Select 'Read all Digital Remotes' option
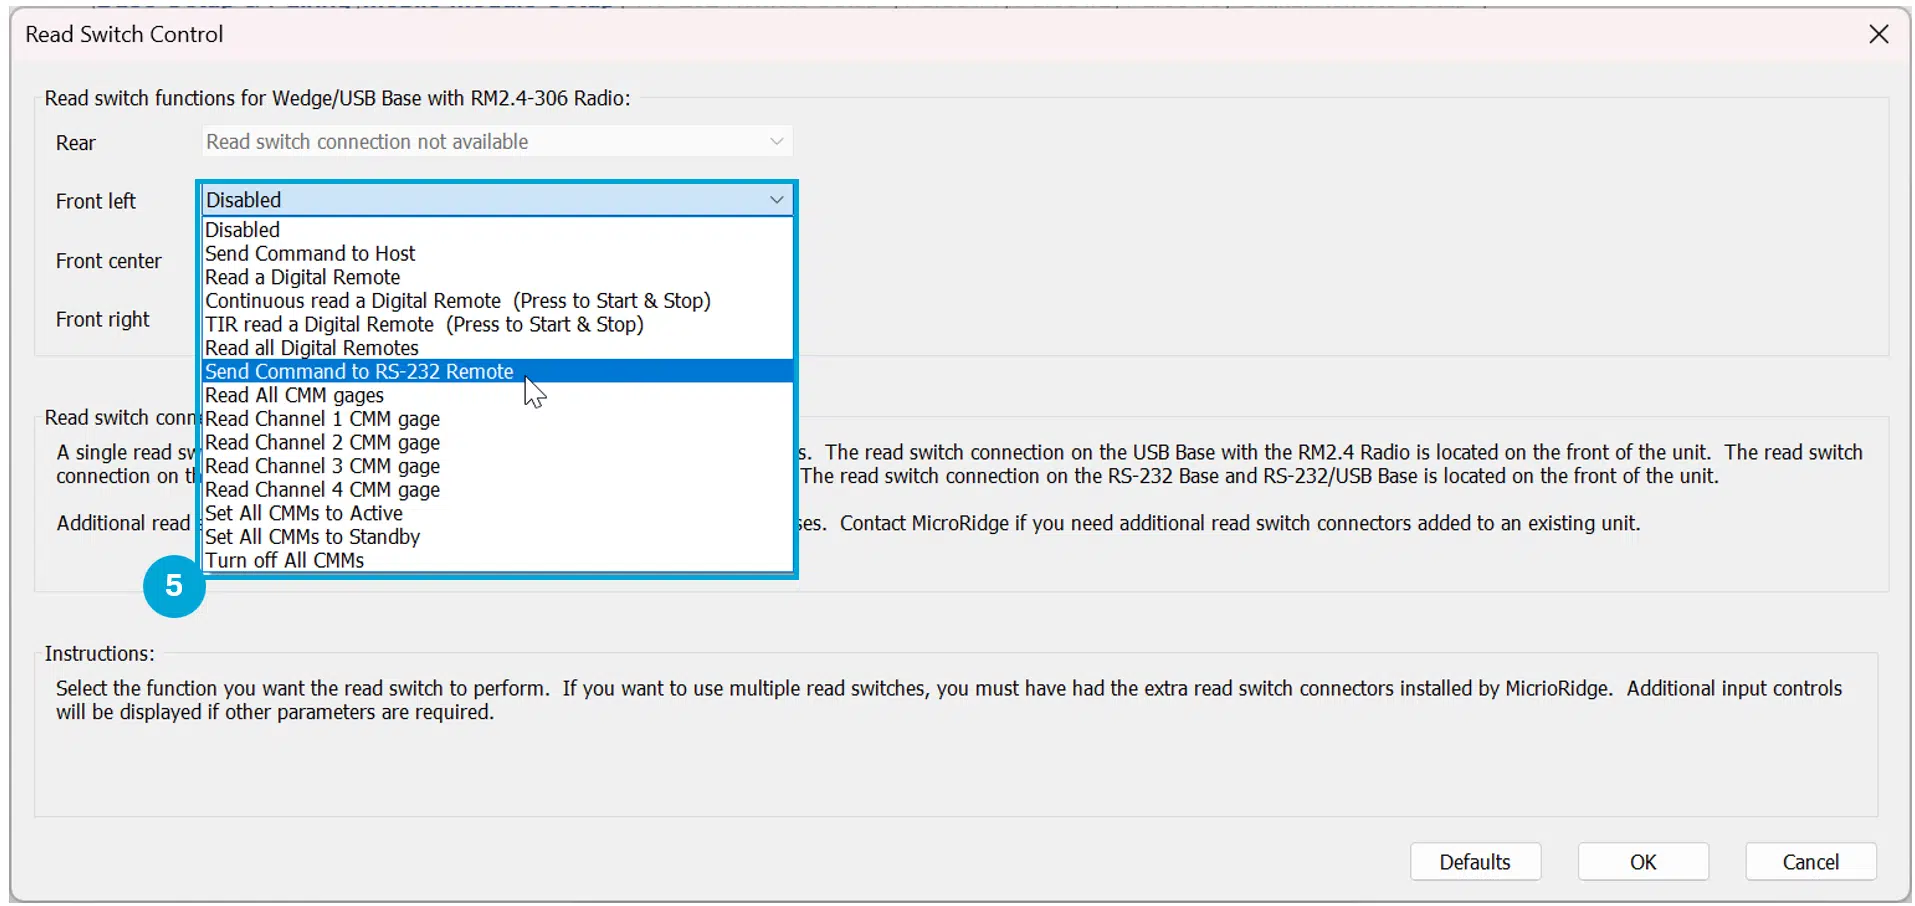The image size is (1915, 906). pos(498,348)
